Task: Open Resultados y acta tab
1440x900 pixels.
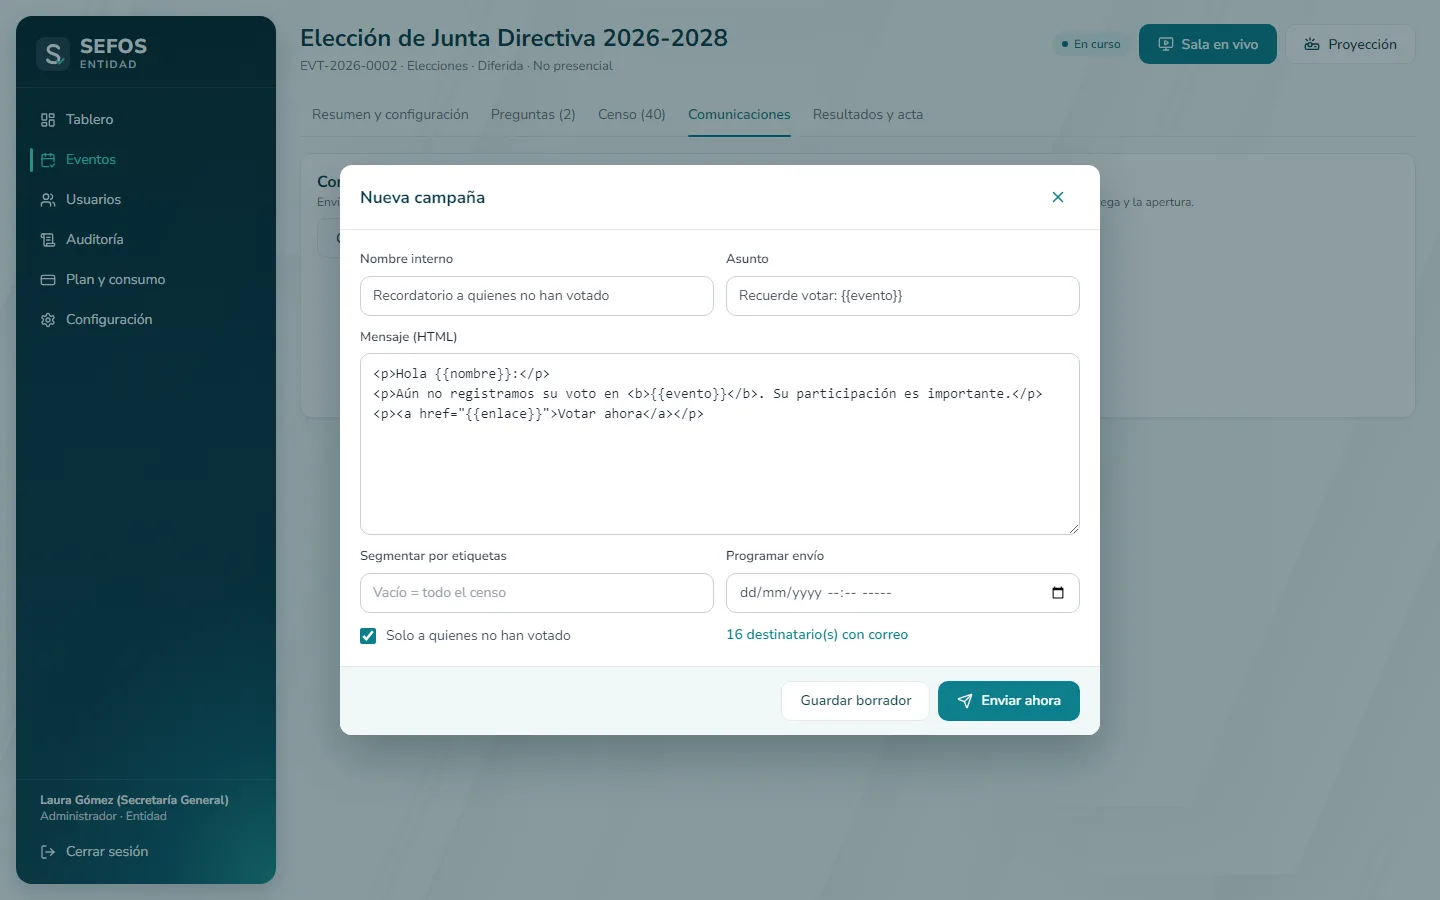Action: (x=868, y=115)
